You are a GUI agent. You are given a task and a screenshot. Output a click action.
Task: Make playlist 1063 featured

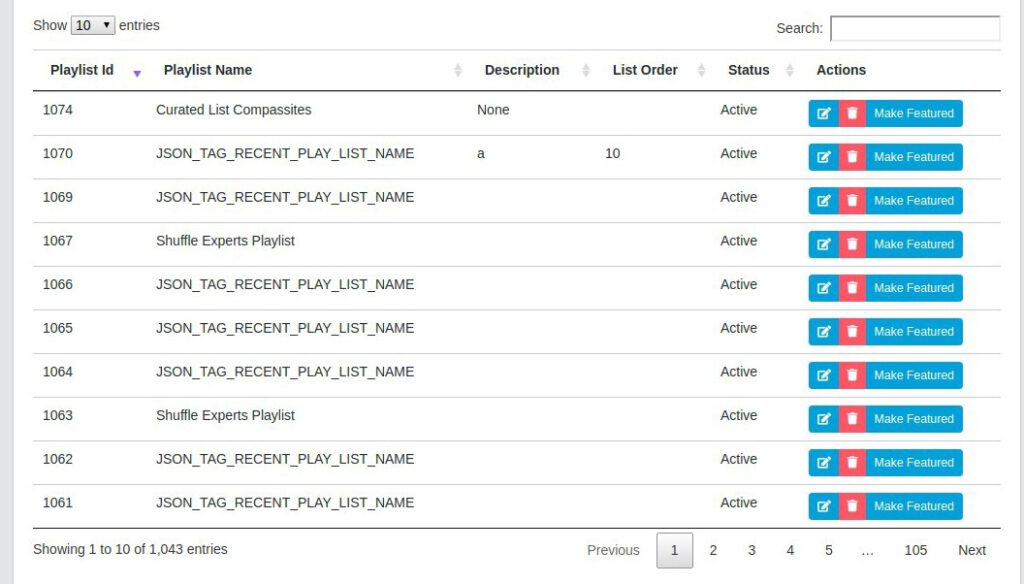click(x=914, y=419)
